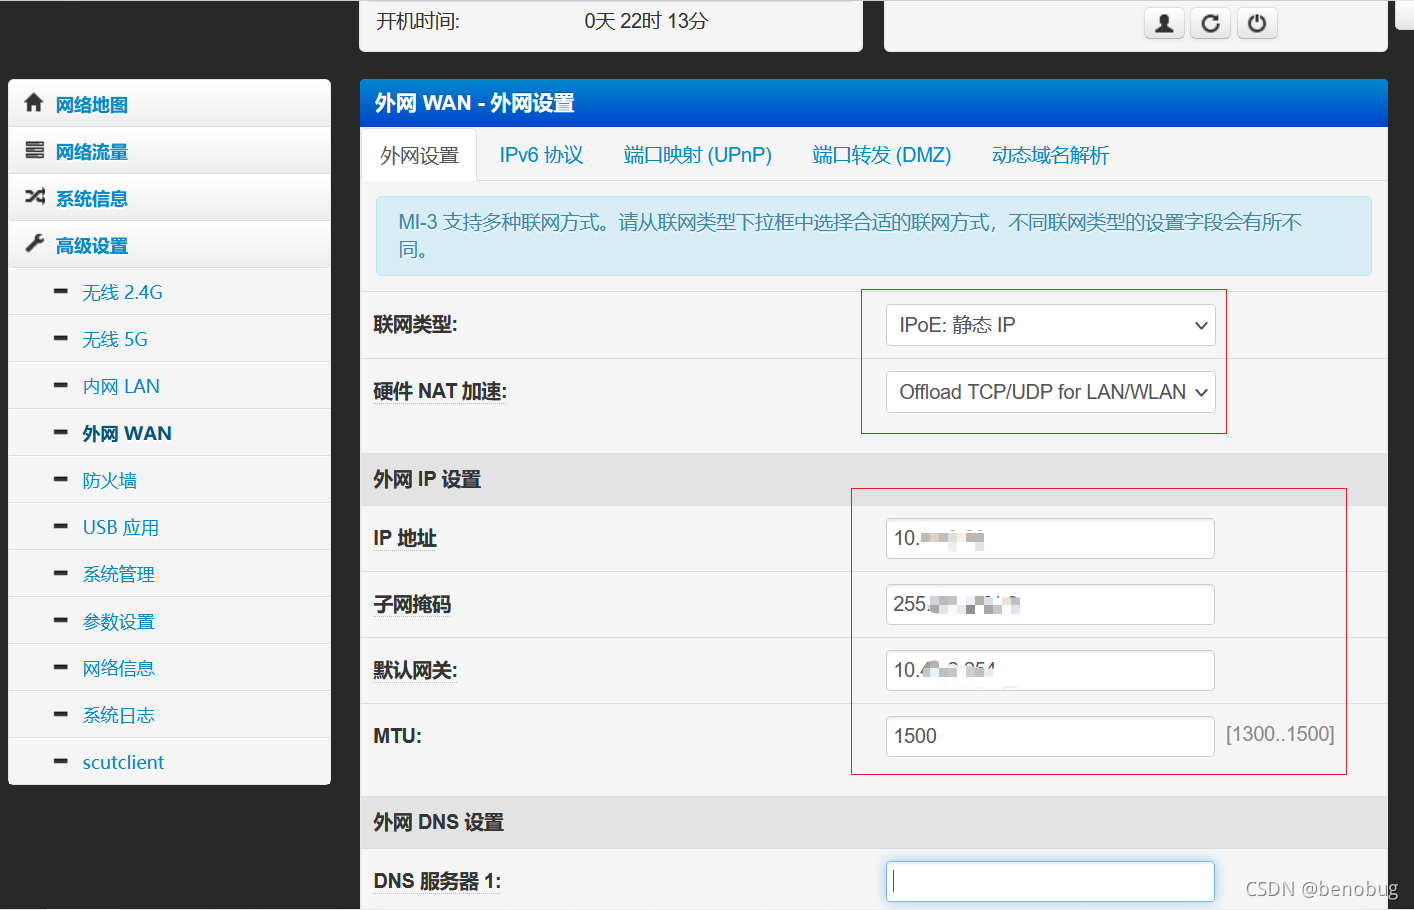
Task: Open the 防火墙 page
Action: coord(169,480)
